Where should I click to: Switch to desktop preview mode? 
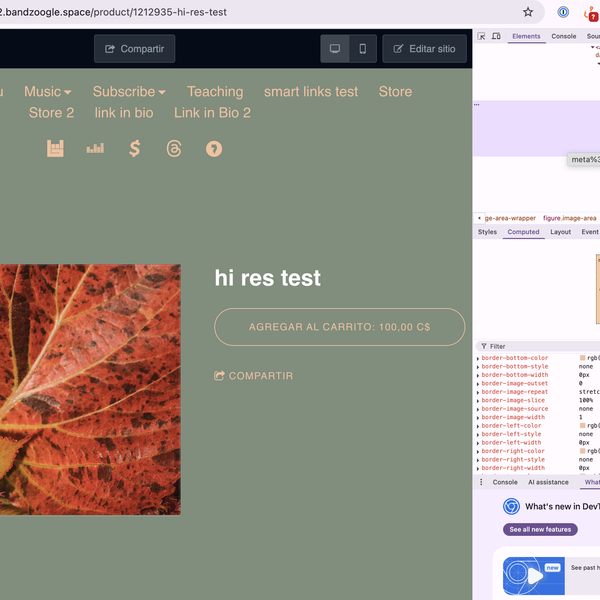click(335, 49)
